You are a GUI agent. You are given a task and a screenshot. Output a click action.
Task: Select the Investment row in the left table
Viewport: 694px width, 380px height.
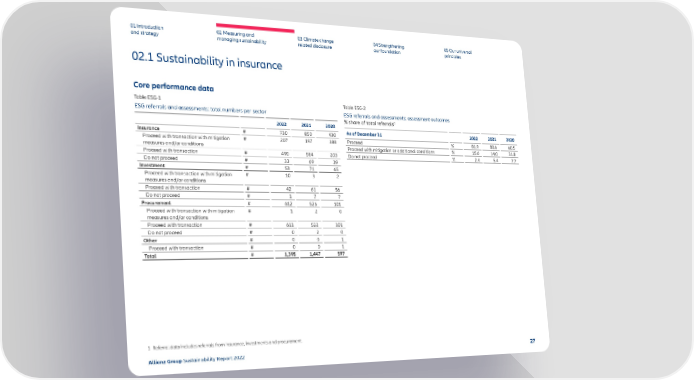[239, 166]
